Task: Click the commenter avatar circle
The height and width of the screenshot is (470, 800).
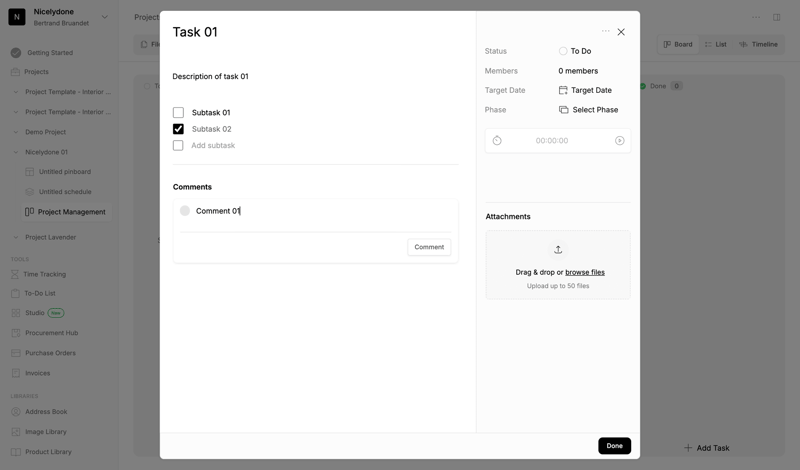Action: coord(185,211)
